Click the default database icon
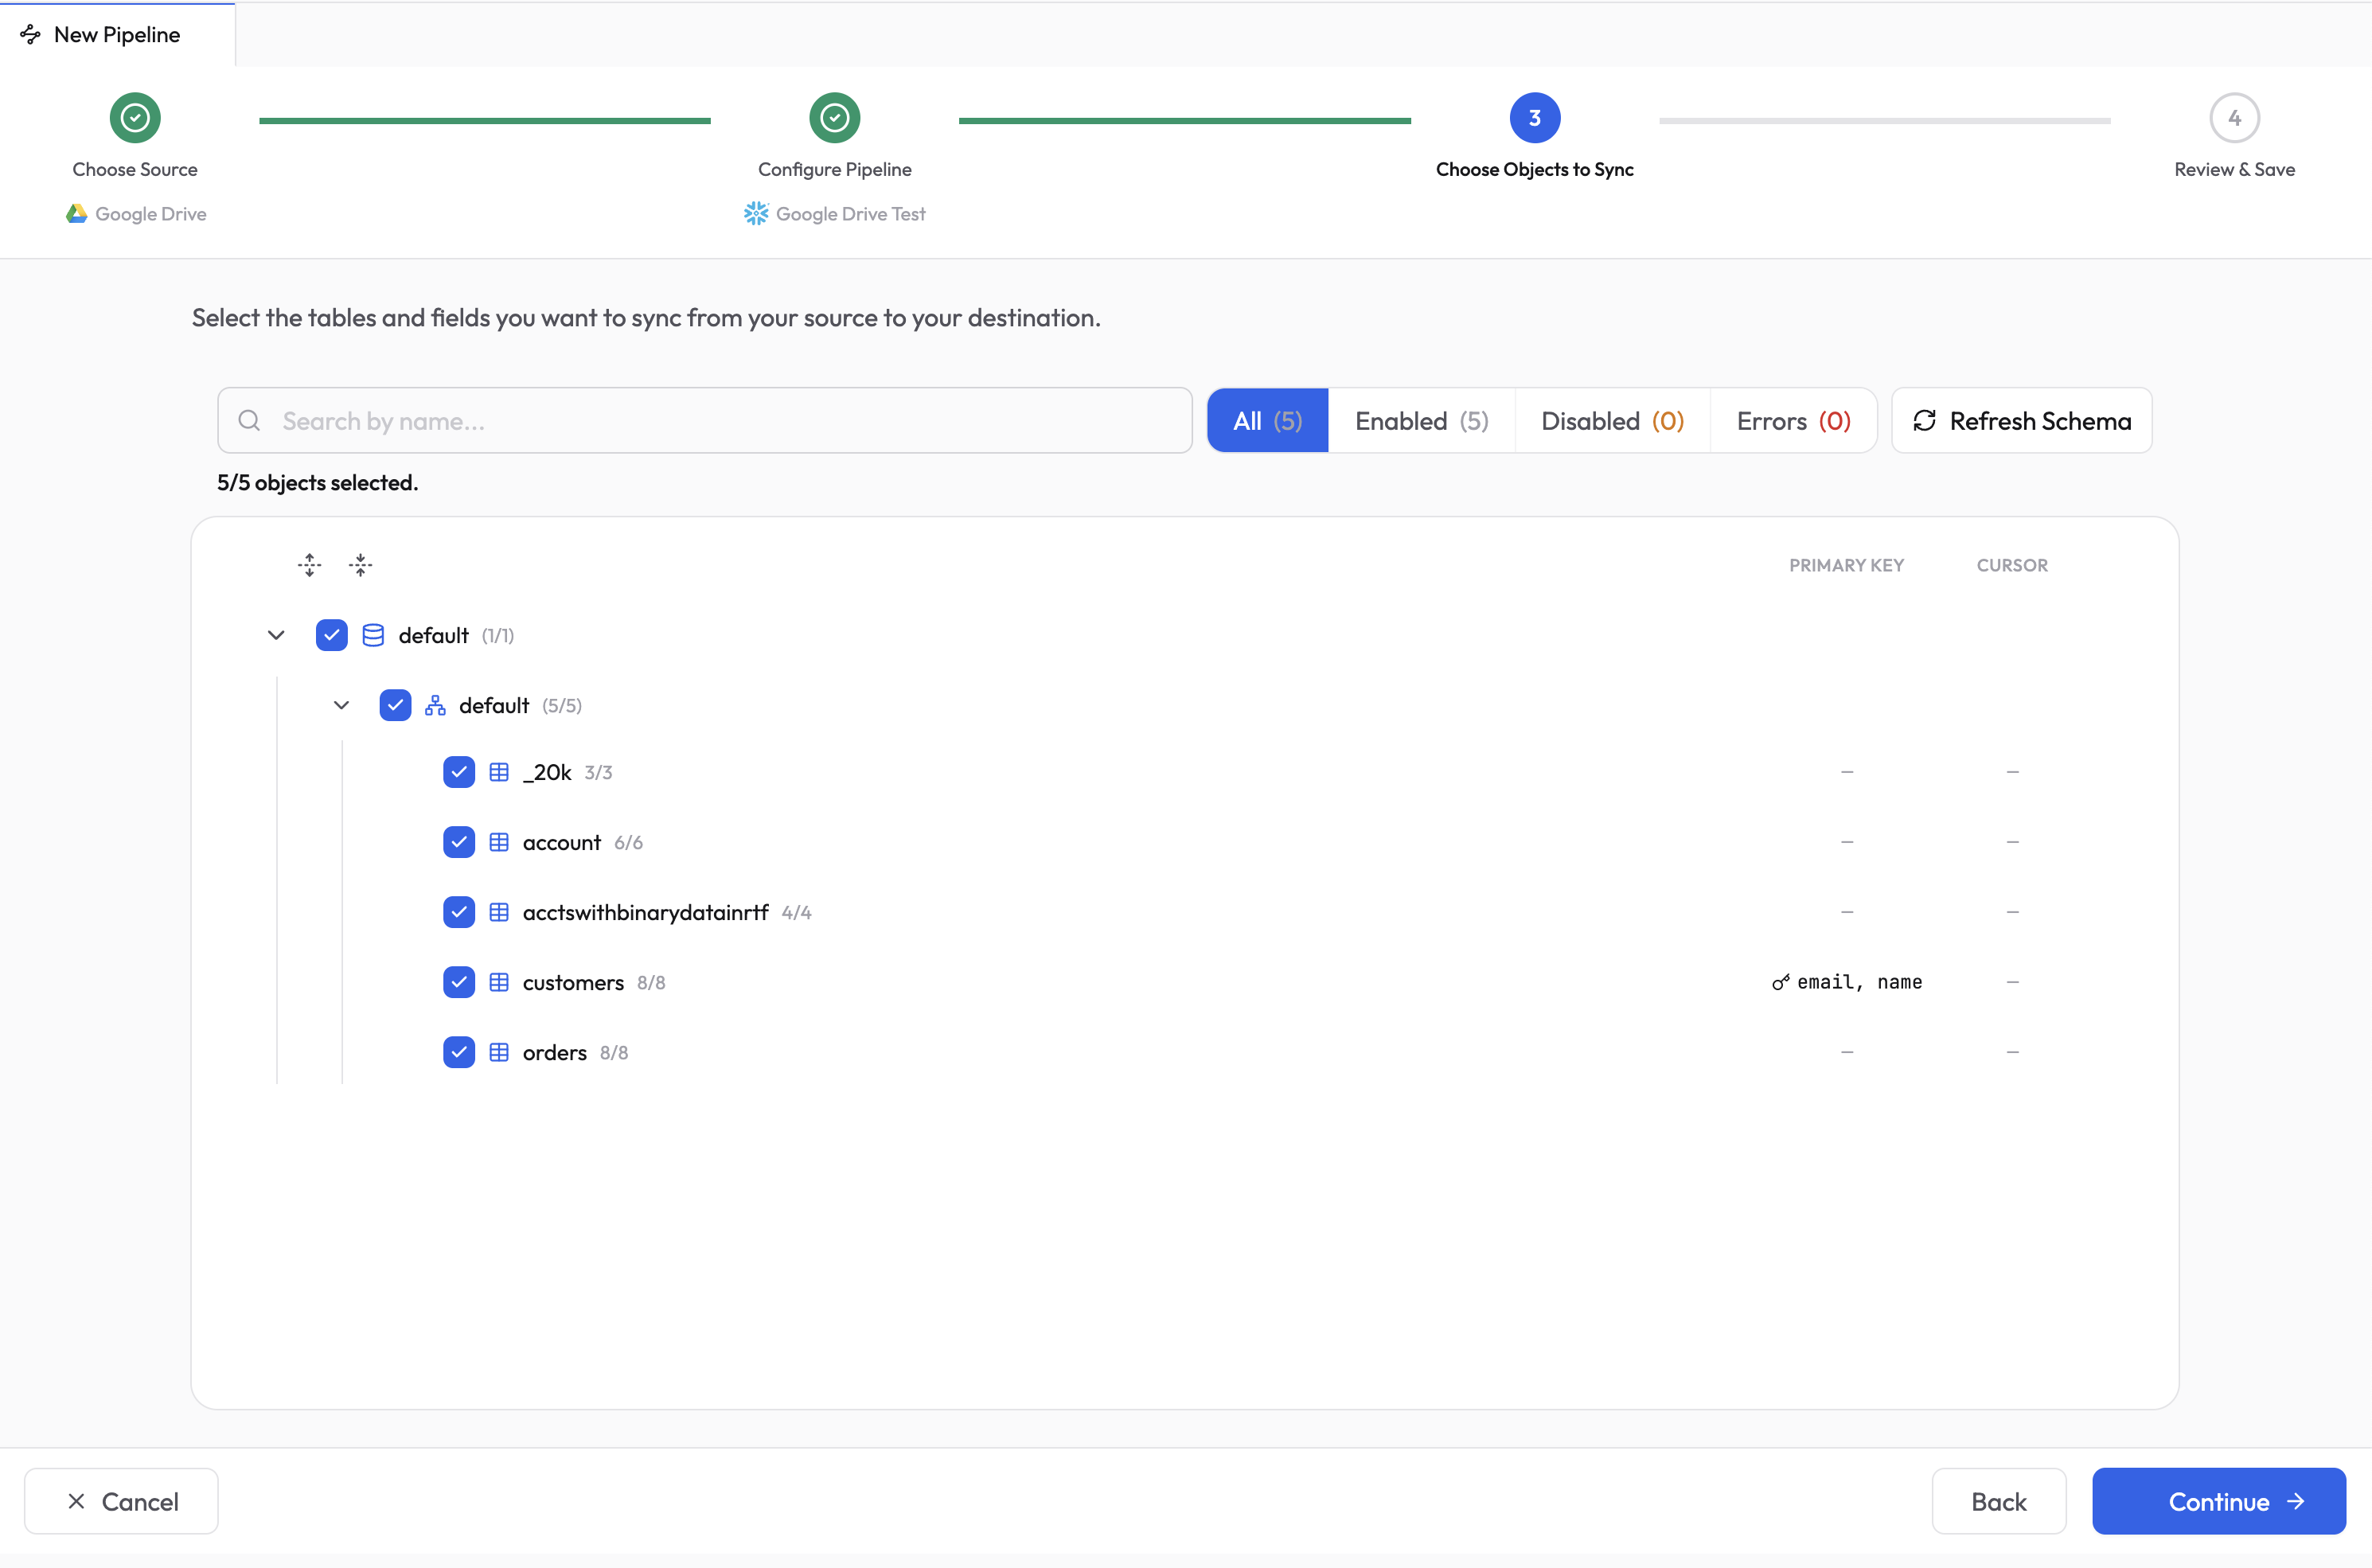This screenshot has height=1568, width=2372. click(x=373, y=635)
